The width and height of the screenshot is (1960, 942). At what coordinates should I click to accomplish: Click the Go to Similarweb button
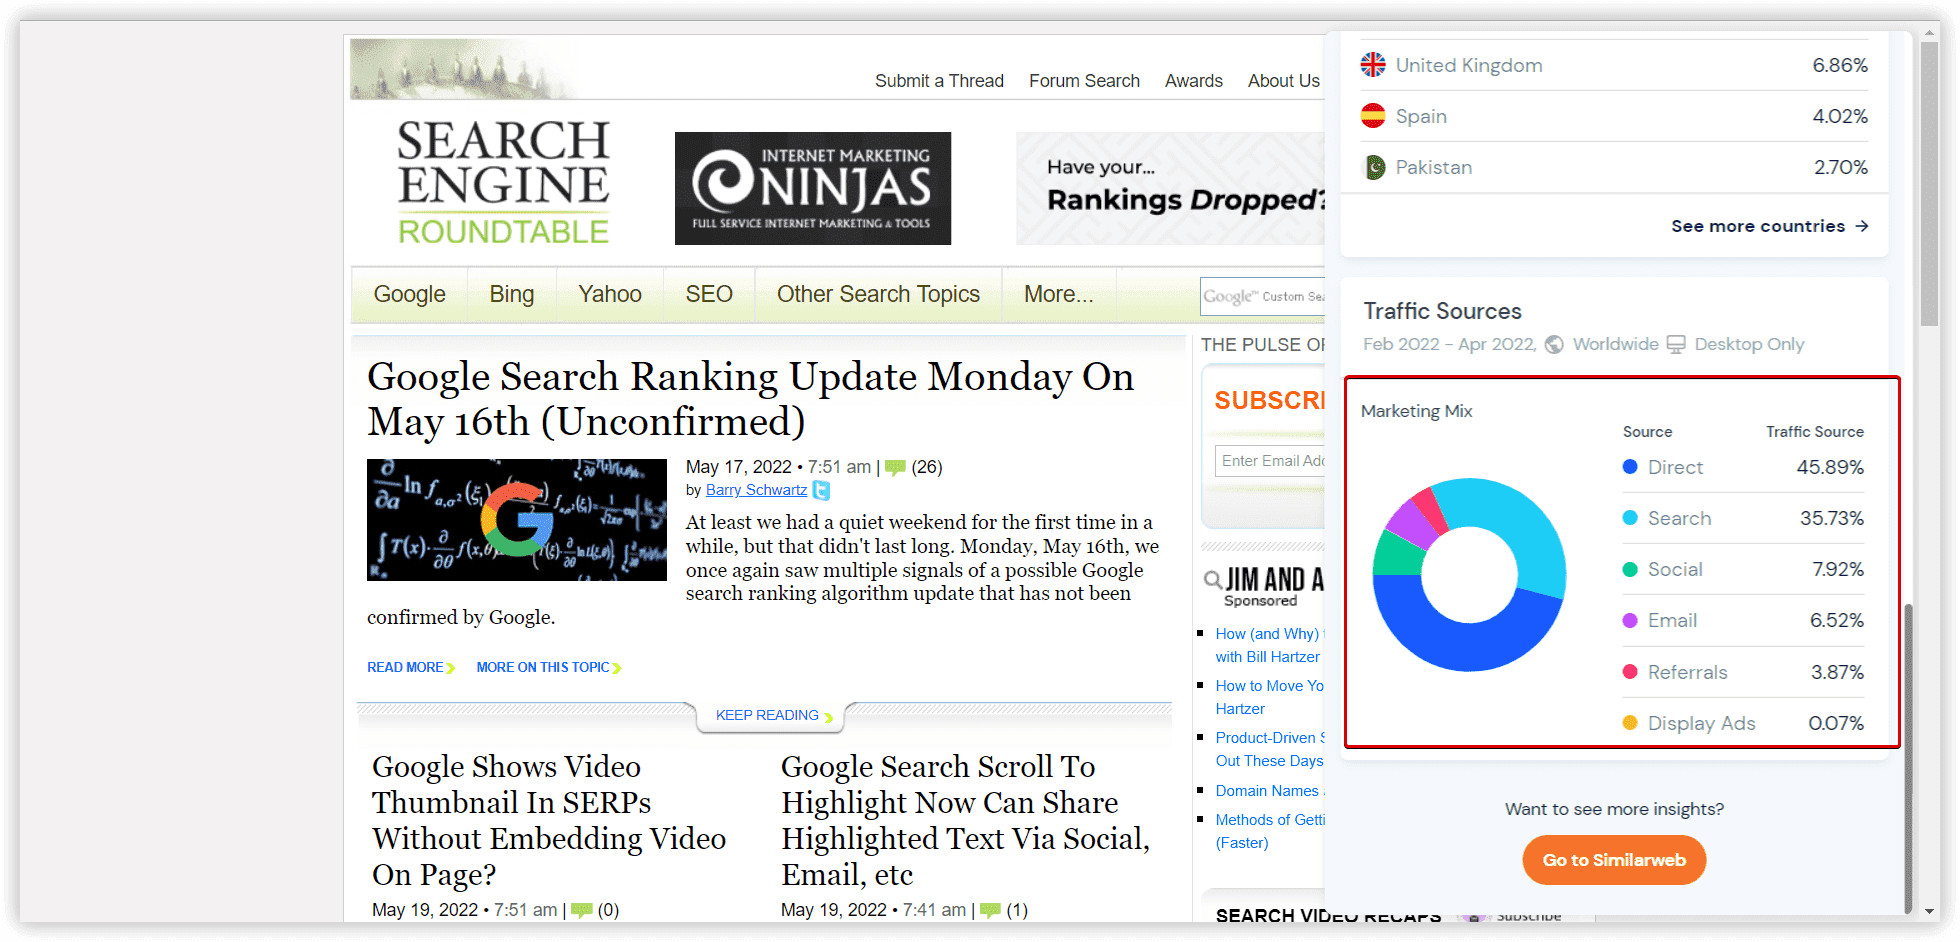1614,860
